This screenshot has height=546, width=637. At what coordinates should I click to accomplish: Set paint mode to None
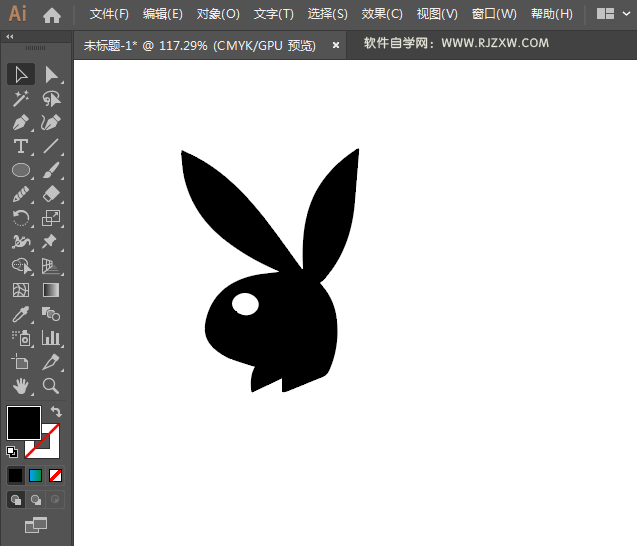56,475
